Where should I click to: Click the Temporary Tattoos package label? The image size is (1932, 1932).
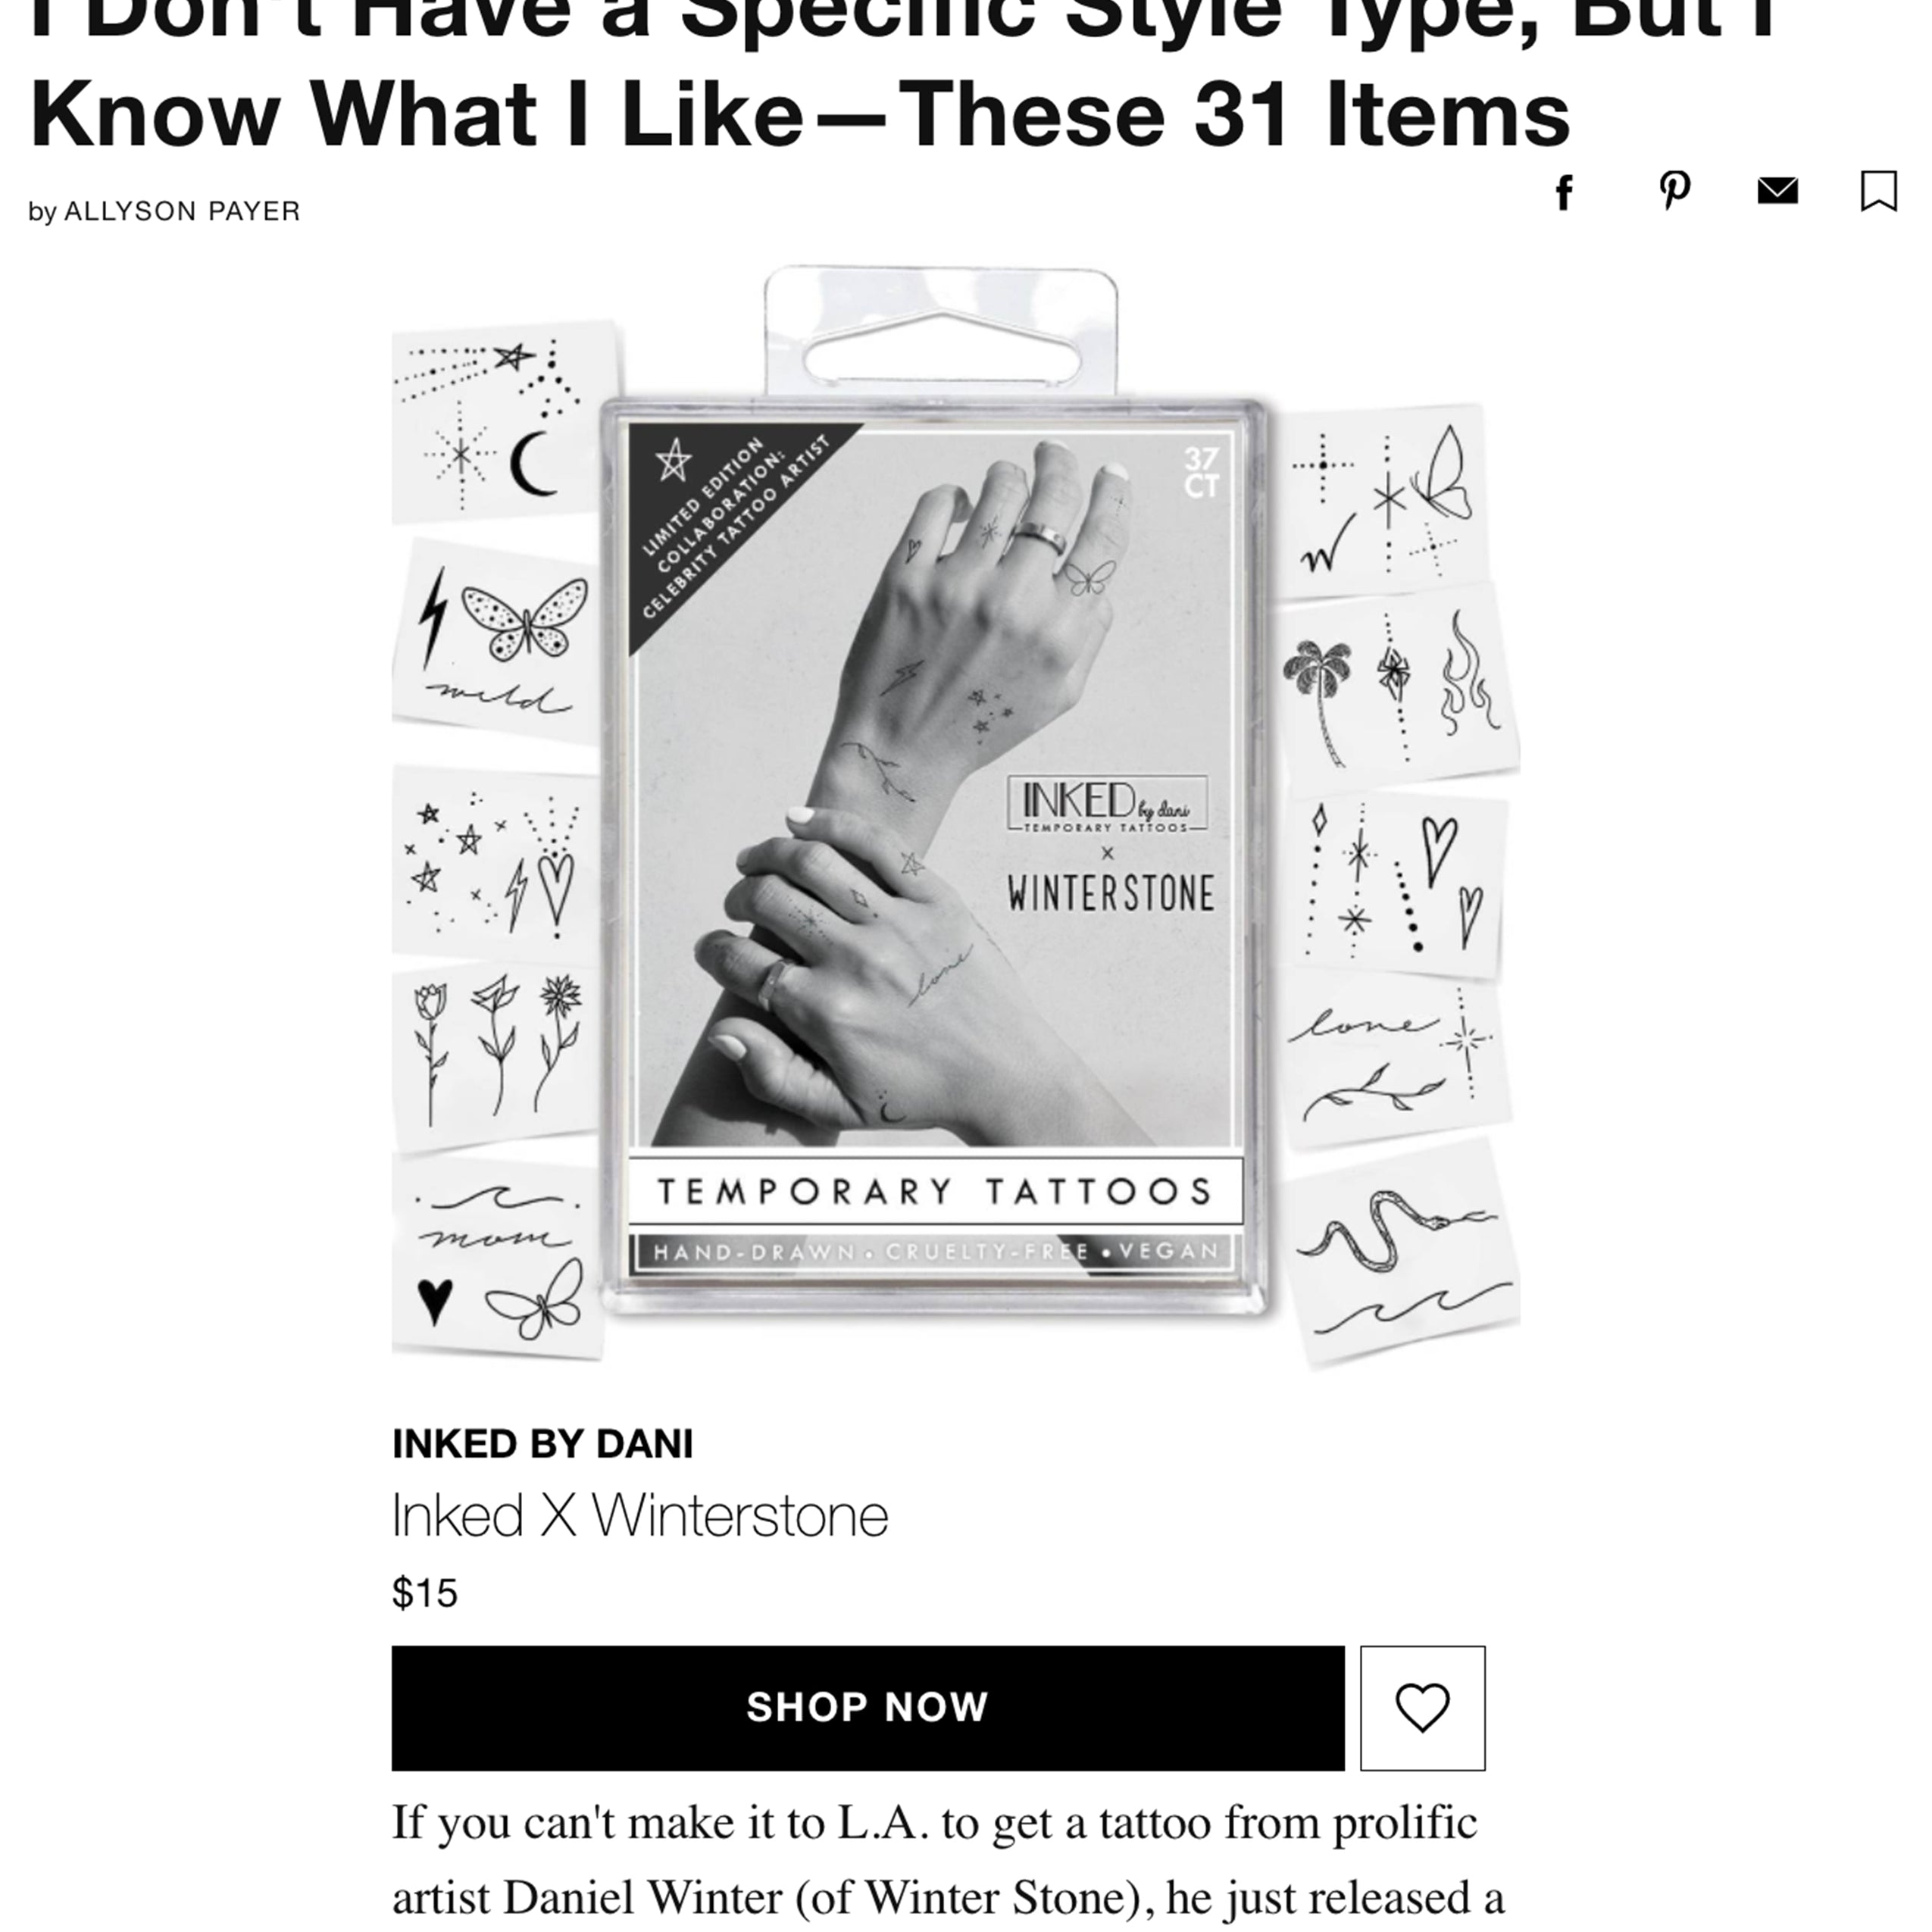936,1191
